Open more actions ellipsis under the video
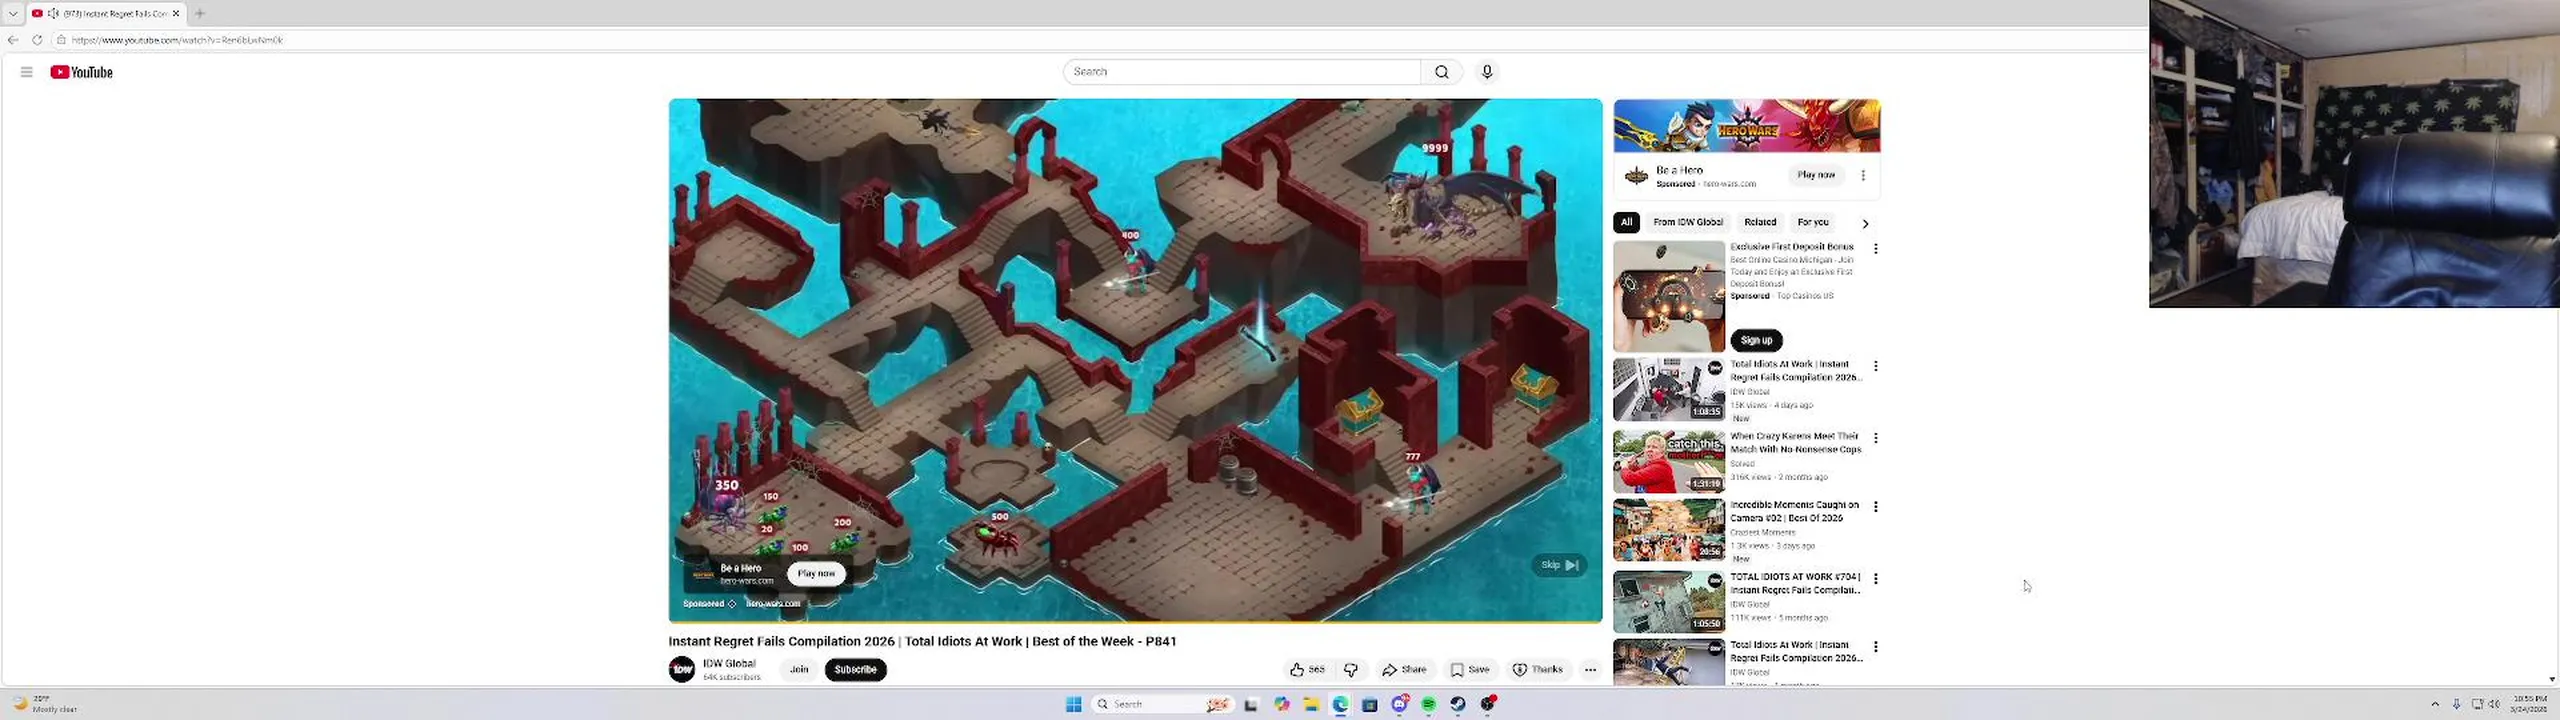Image resolution: width=2560 pixels, height=720 pixels. pos(1590,670)
